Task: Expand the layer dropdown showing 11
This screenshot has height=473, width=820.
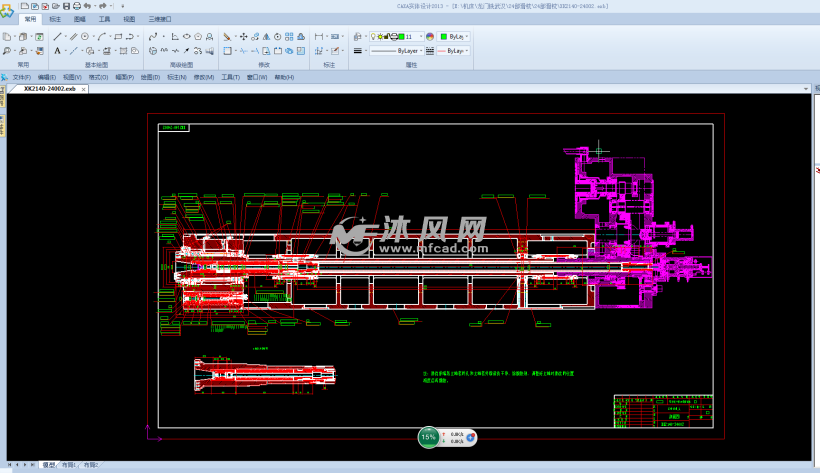Action: [x=420, y=36]
